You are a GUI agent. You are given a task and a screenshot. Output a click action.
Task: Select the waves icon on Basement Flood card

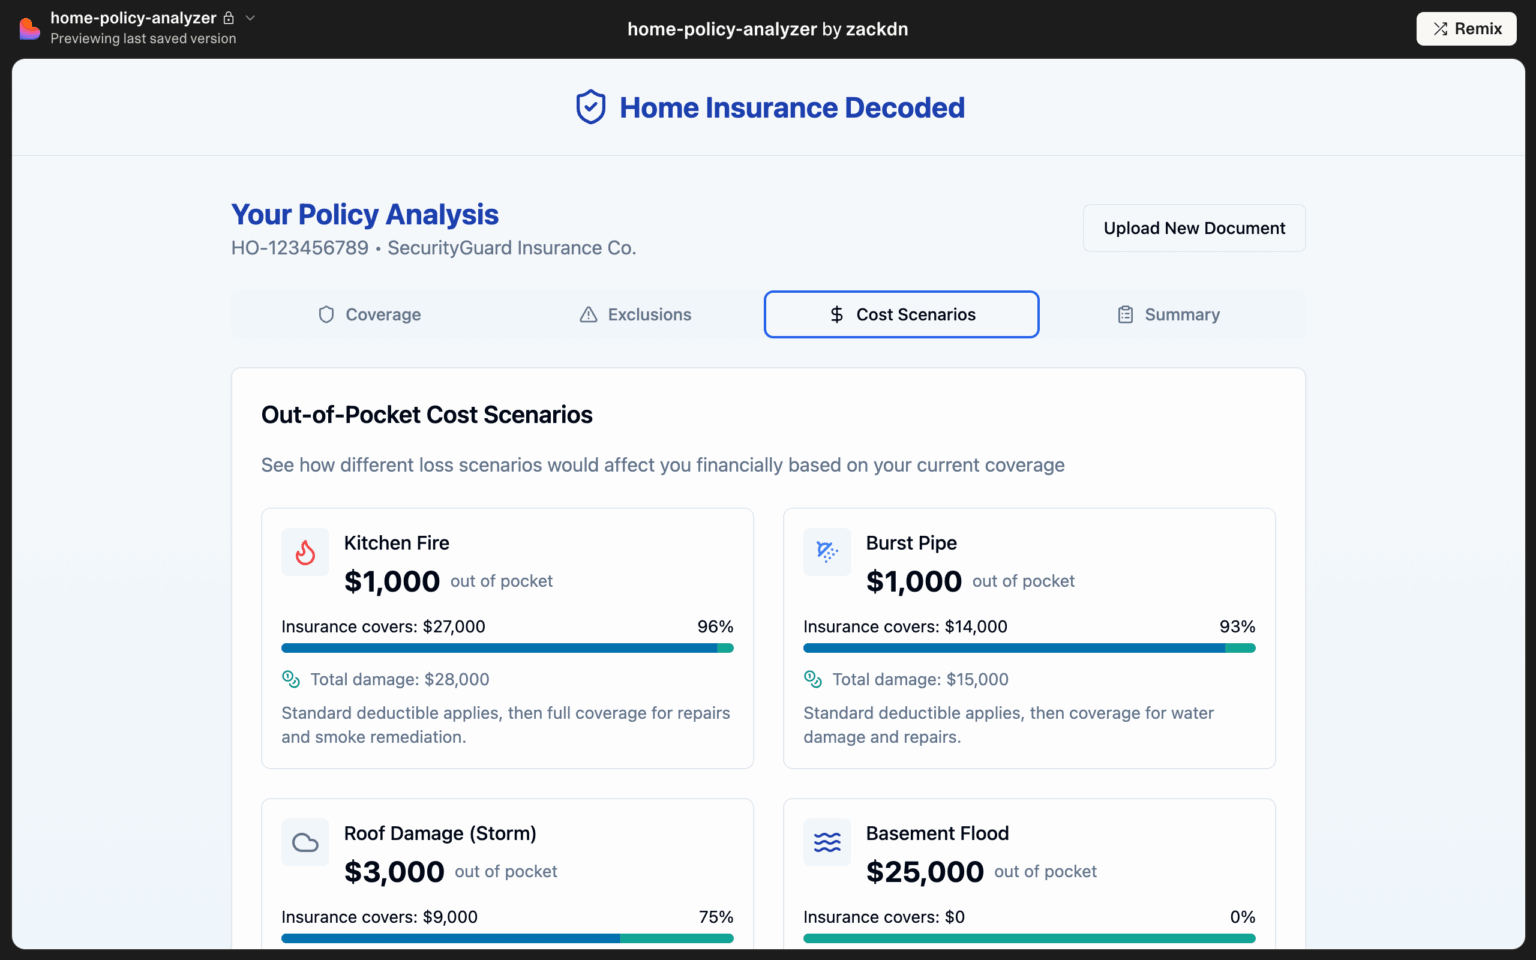(x=827, y=842)
